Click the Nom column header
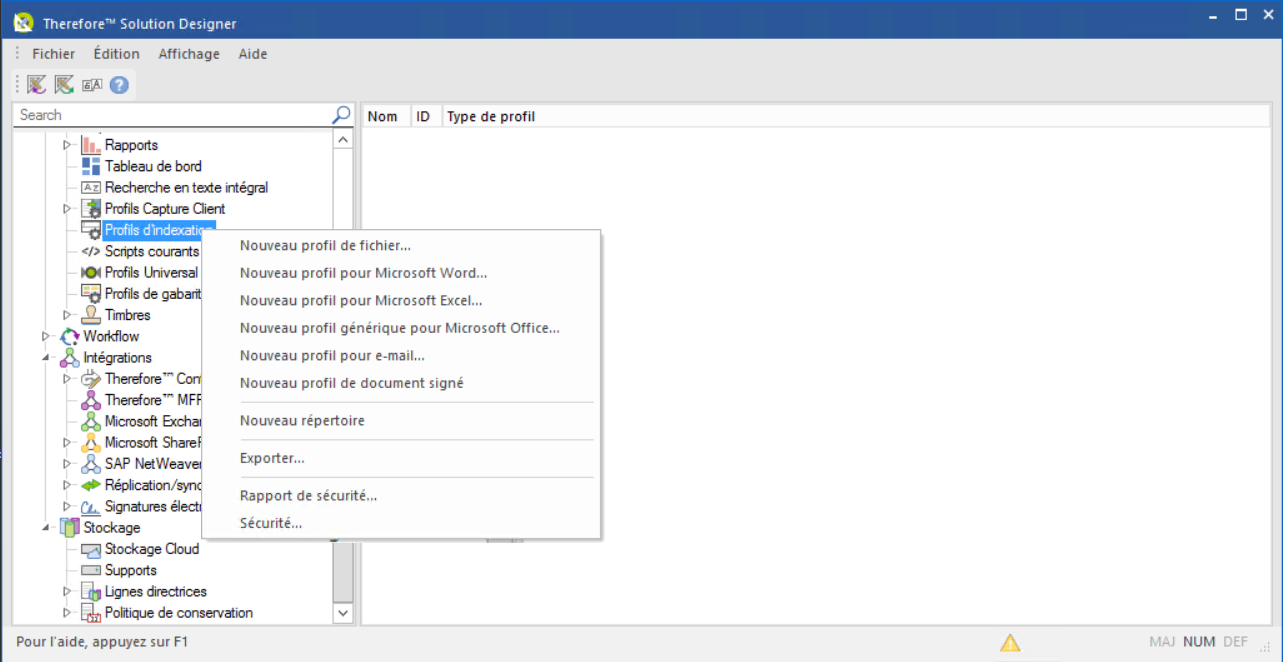 click(x=384, y=117)
